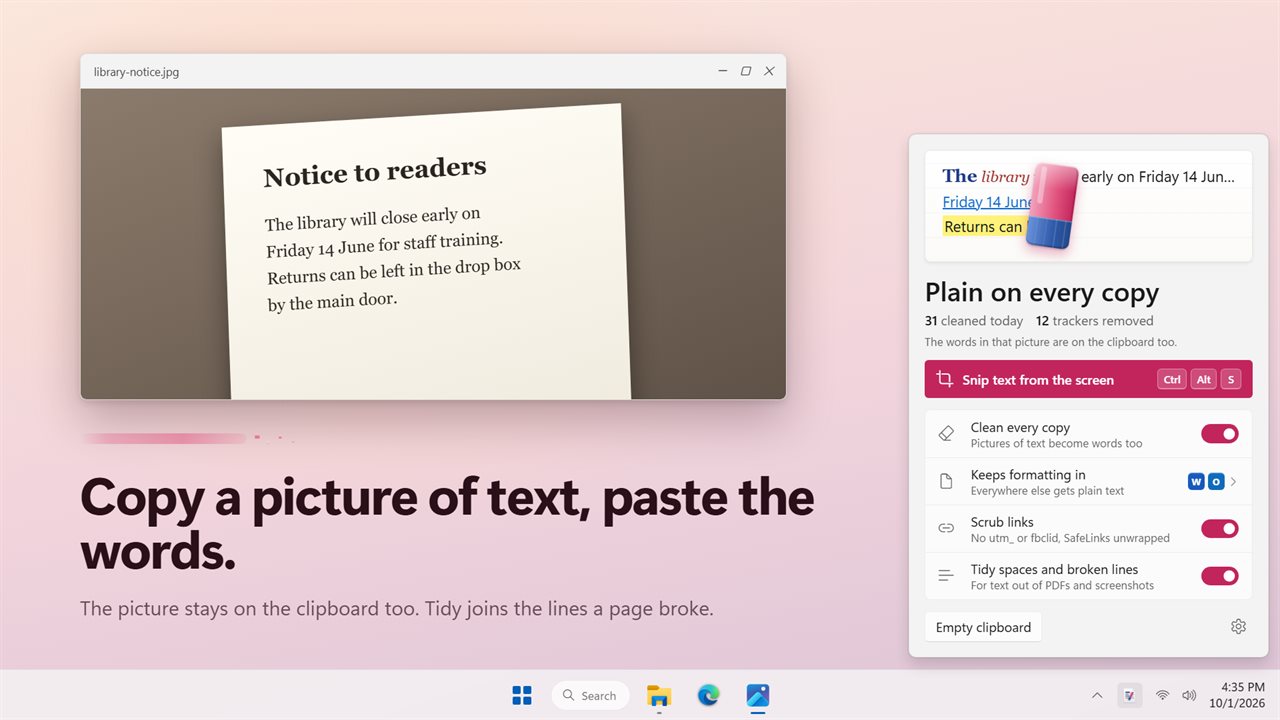Click the Empty clipboard button

[983, 627]
